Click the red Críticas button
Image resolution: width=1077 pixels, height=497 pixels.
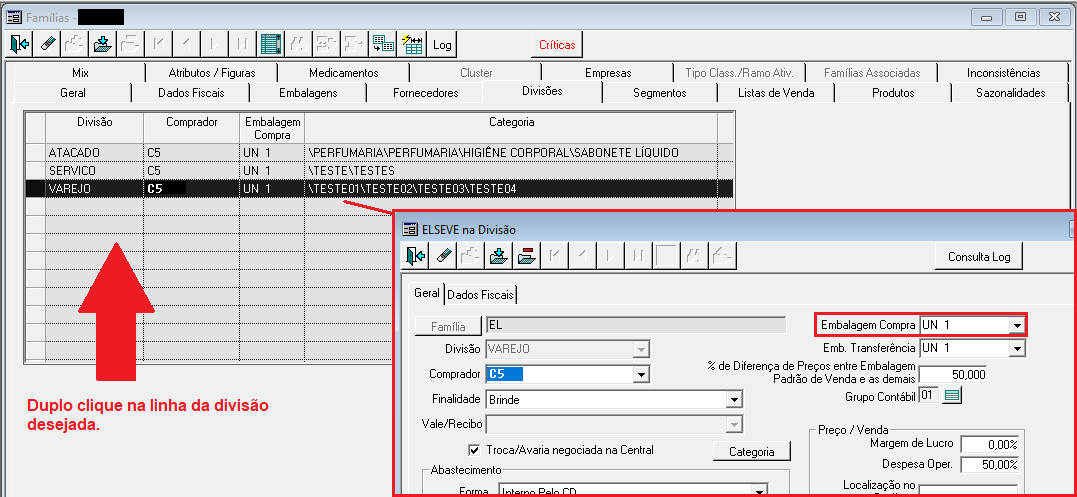click(557, 45)
